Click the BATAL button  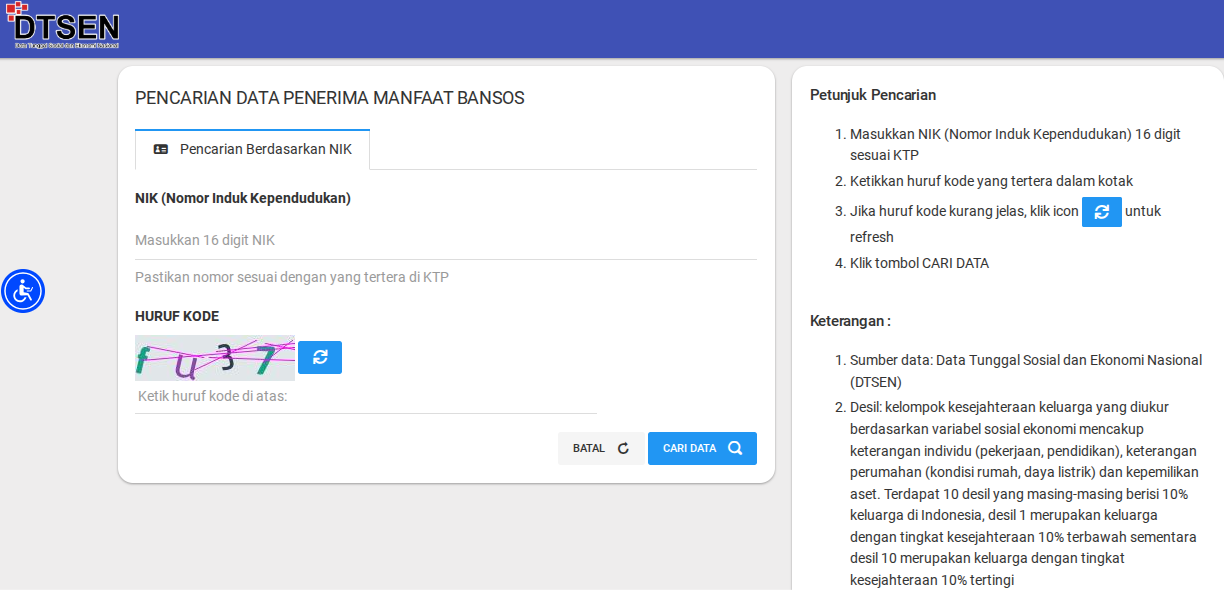point(601,448)
